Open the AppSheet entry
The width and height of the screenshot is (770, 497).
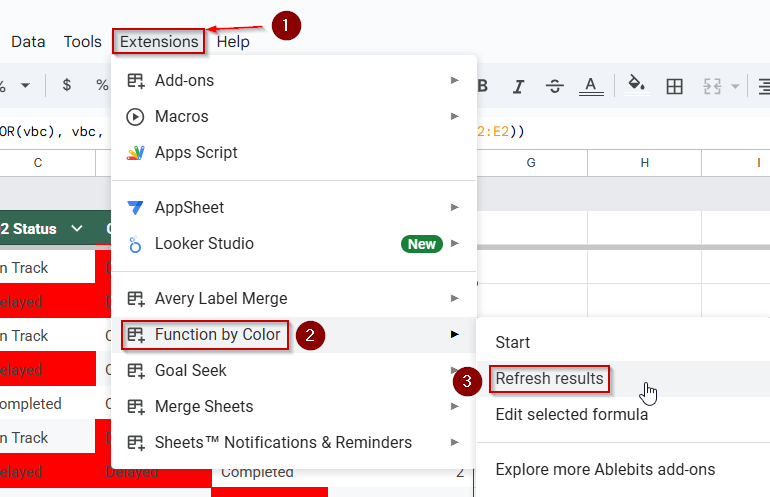pyautogui.click(x=294, y=208)
